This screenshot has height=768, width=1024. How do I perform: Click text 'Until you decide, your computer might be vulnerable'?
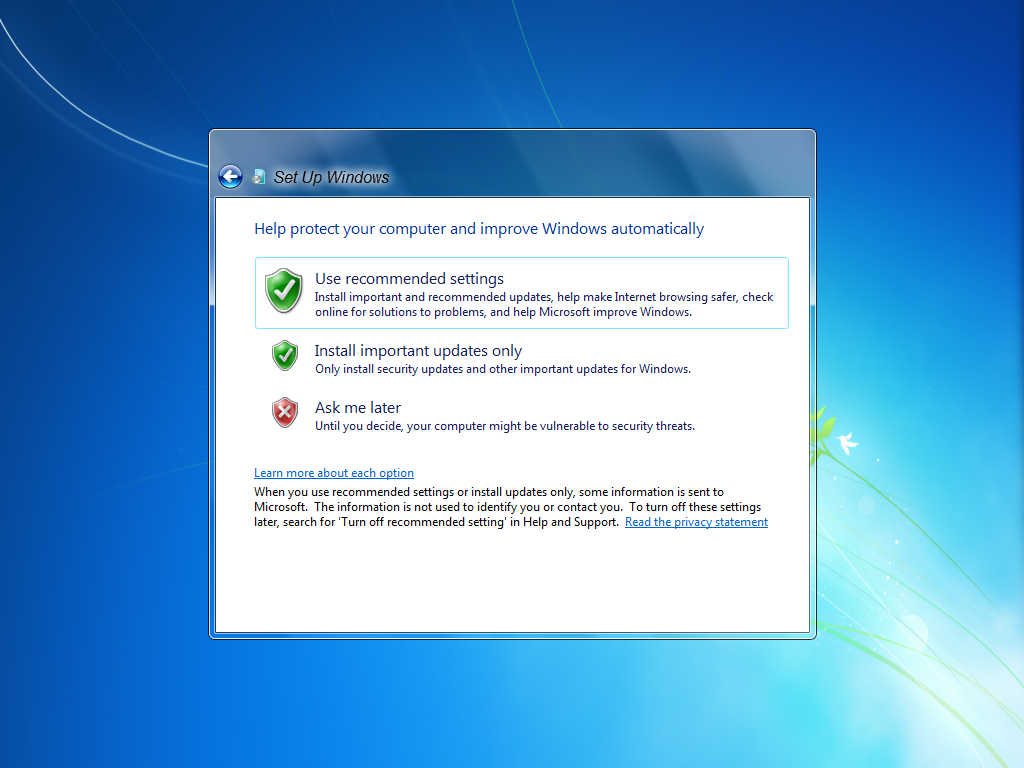click(x=505, y=426)
